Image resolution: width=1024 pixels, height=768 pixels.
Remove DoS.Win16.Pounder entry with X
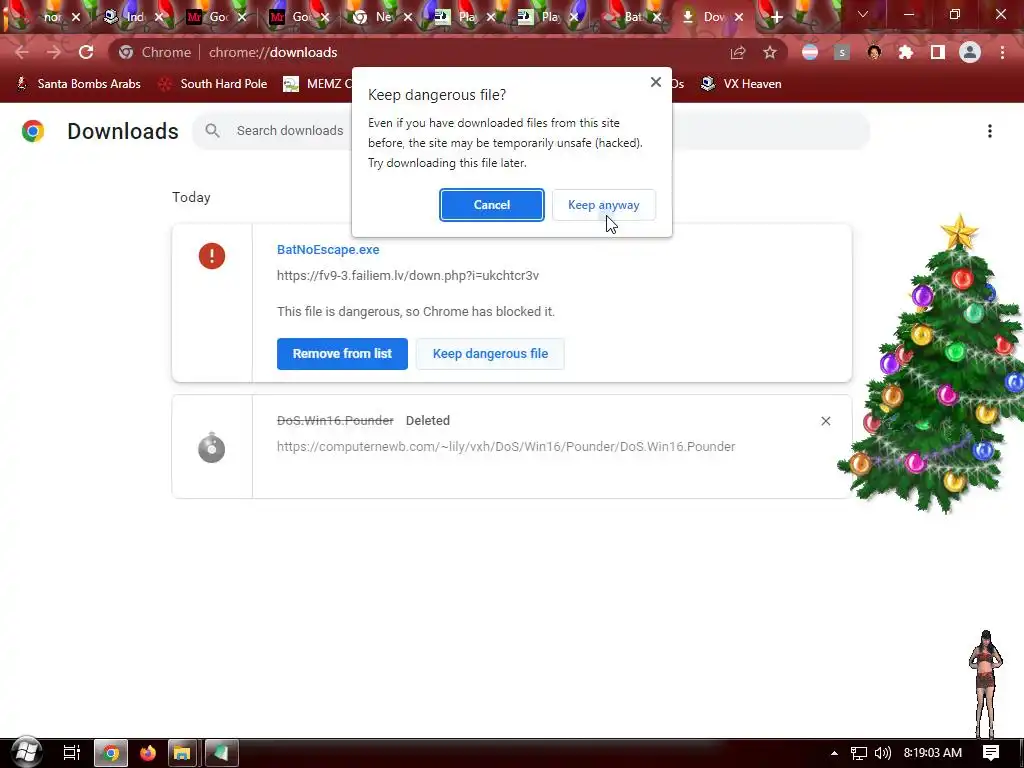tap(825, 421)
